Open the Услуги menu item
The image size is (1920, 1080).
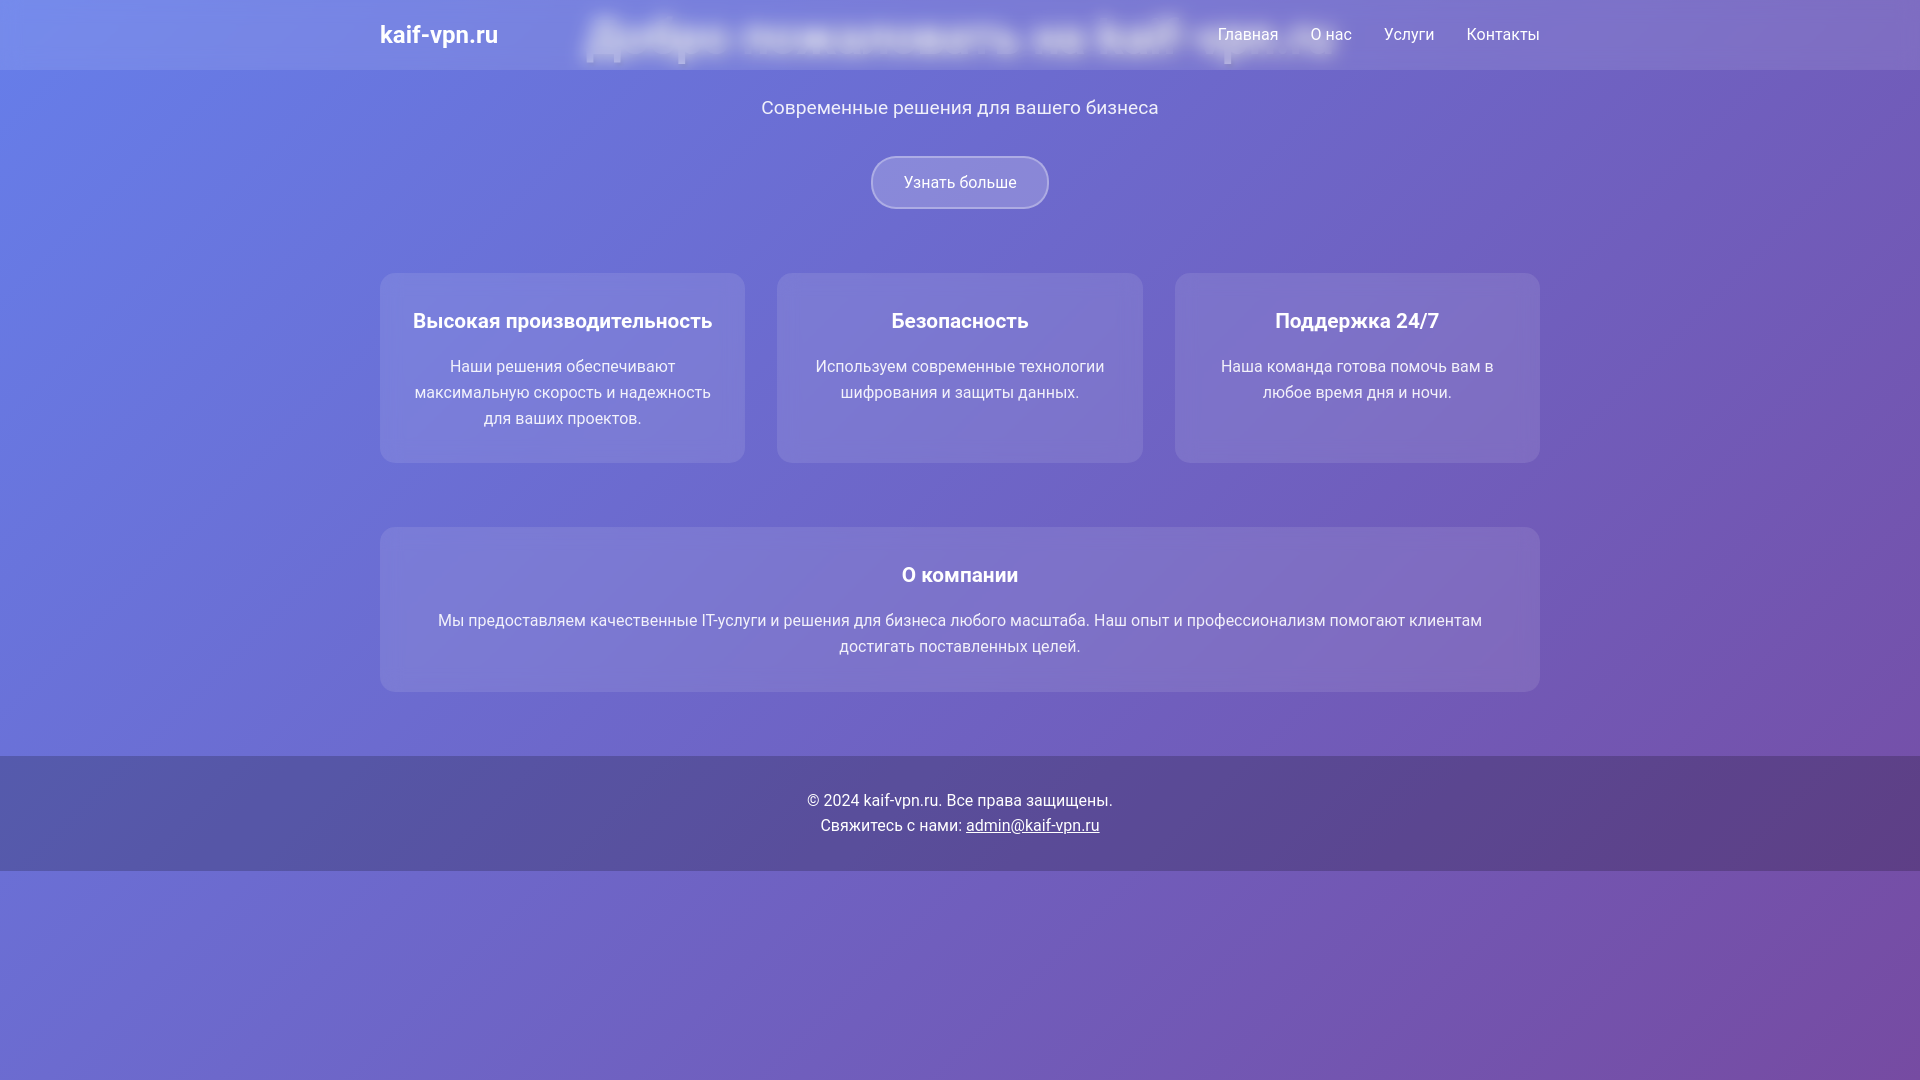pos(1408,35)
